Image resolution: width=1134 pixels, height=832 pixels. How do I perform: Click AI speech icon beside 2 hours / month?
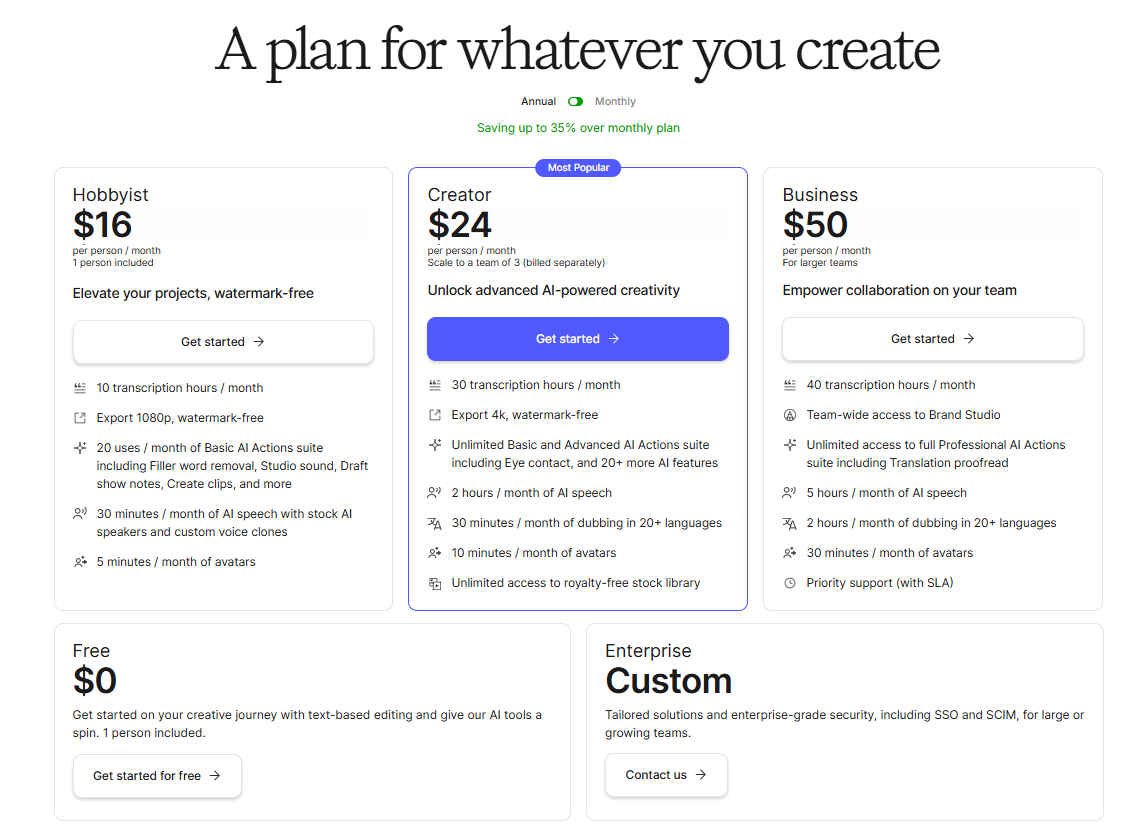(435, 493)
